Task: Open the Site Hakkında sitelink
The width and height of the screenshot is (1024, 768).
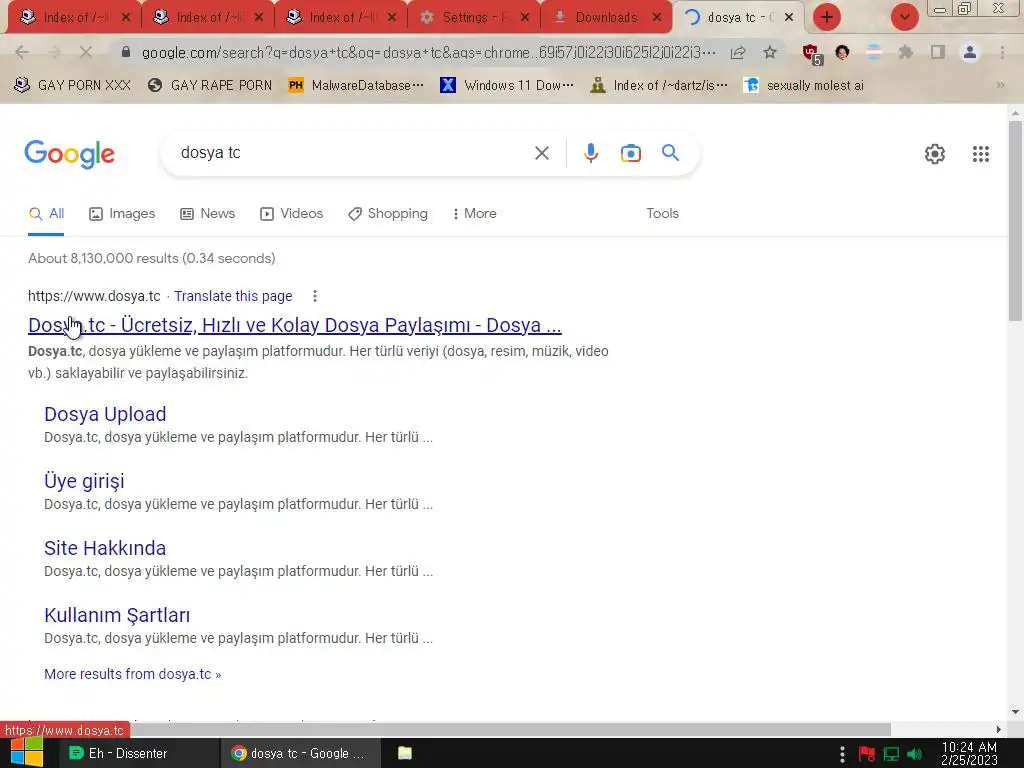Action: click(x=105, y=548)
